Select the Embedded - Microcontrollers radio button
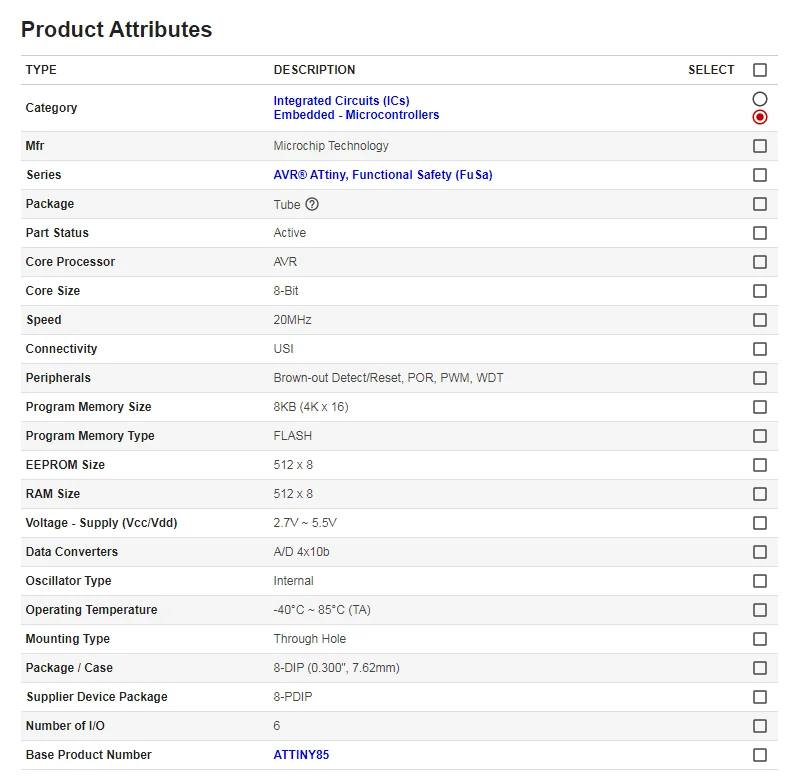 click(x=760, y=117)
